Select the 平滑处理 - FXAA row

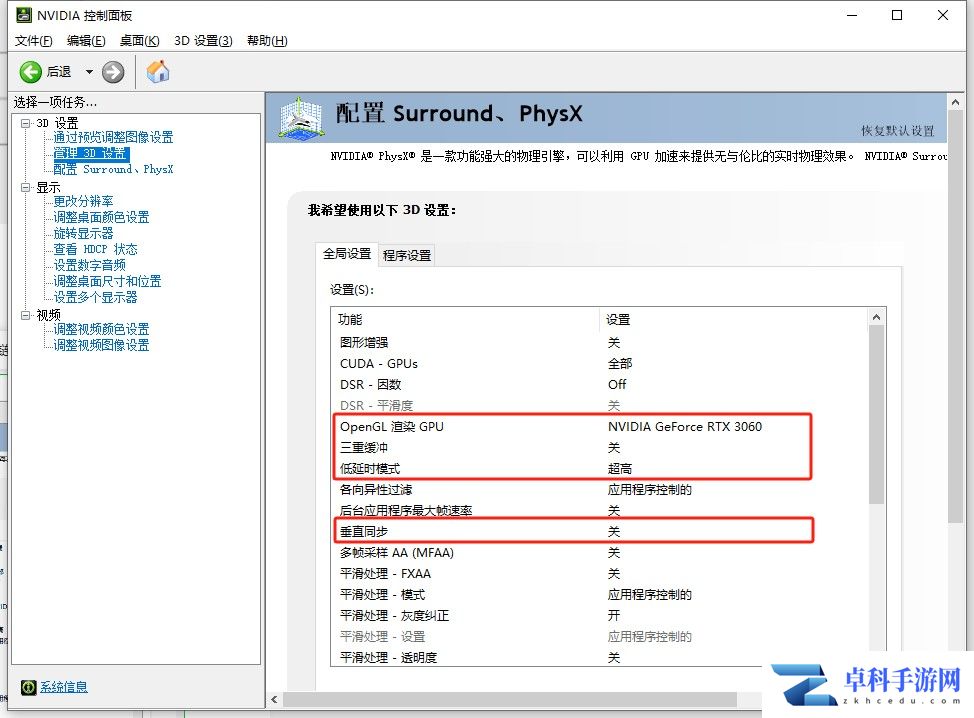[x=599, y=574]
